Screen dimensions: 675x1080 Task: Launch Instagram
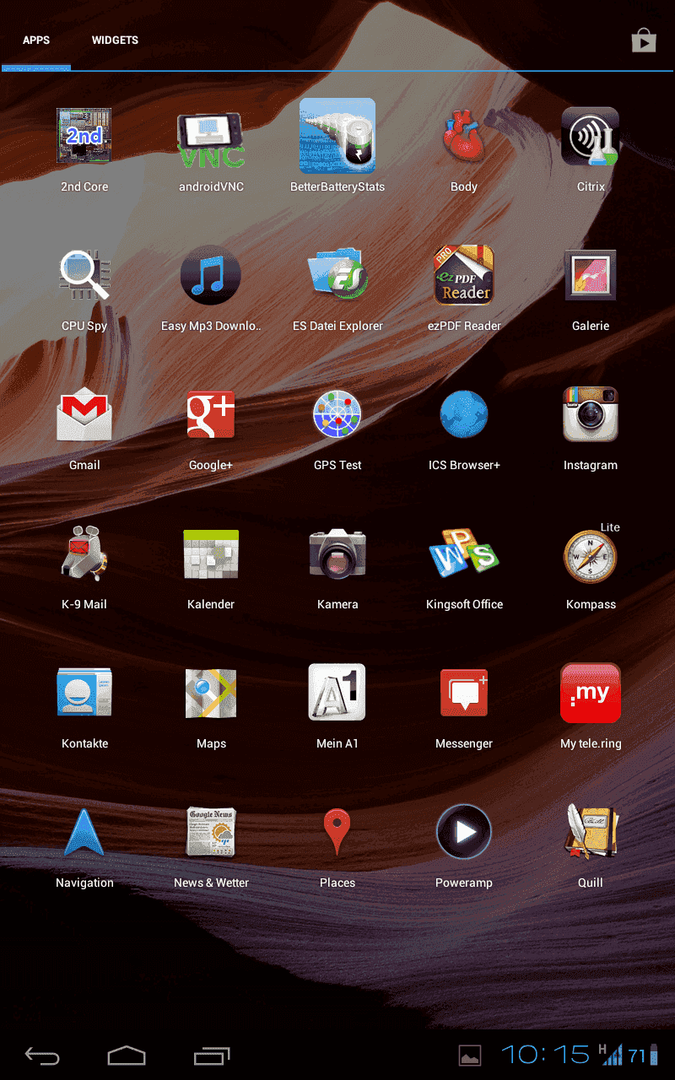pyautogui.click(x=590, y=415)
